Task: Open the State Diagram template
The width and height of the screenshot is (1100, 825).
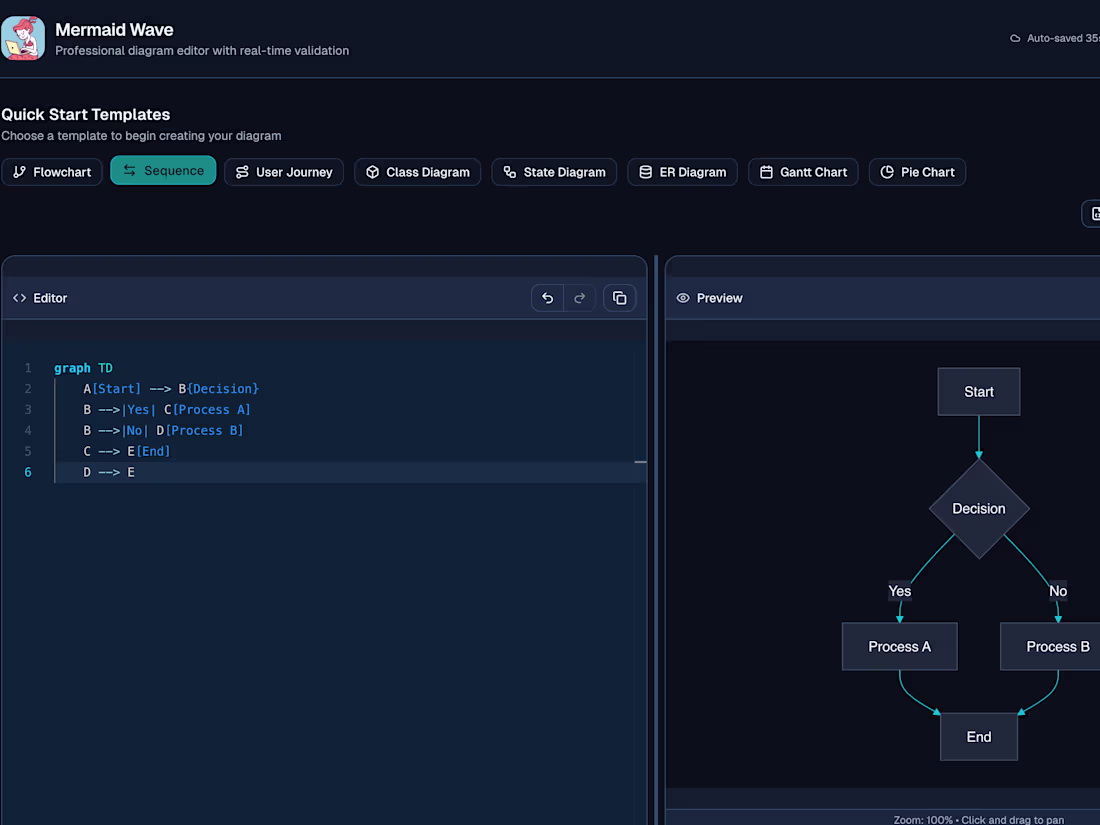Action: [x=554, y=172]
